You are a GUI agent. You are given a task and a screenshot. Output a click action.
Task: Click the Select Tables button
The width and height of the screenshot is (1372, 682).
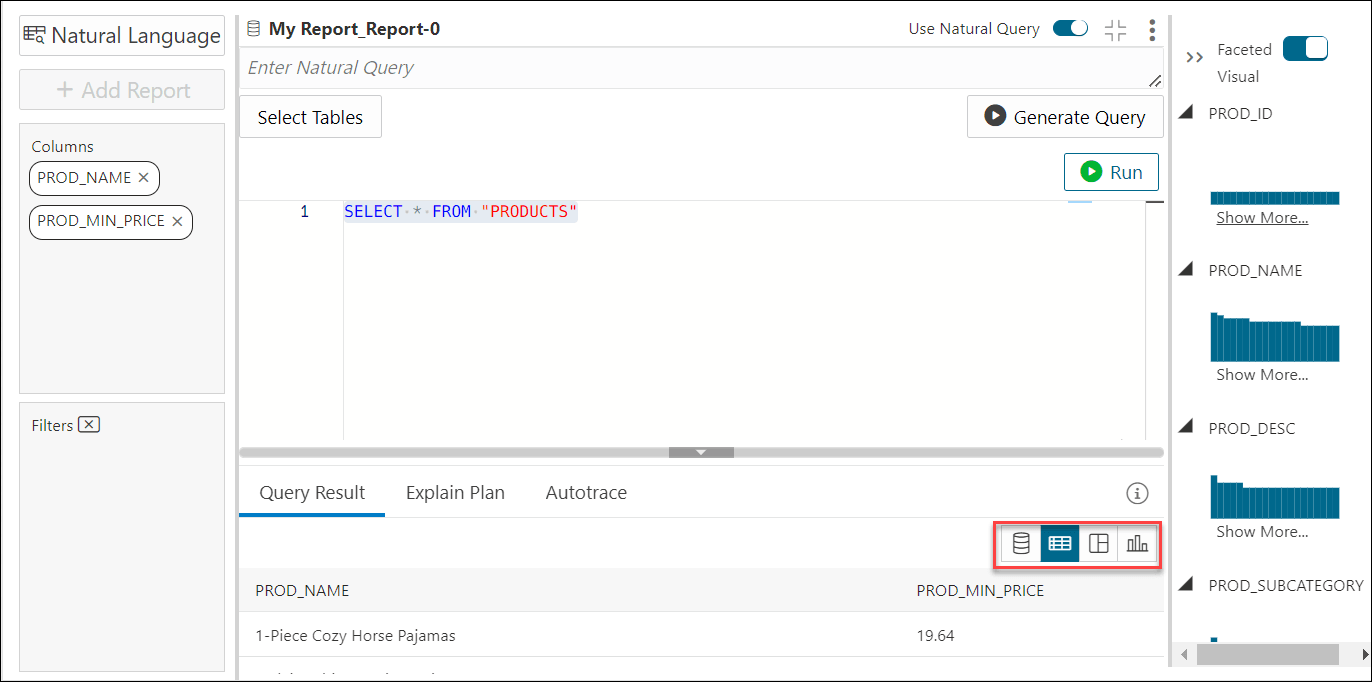310,118
